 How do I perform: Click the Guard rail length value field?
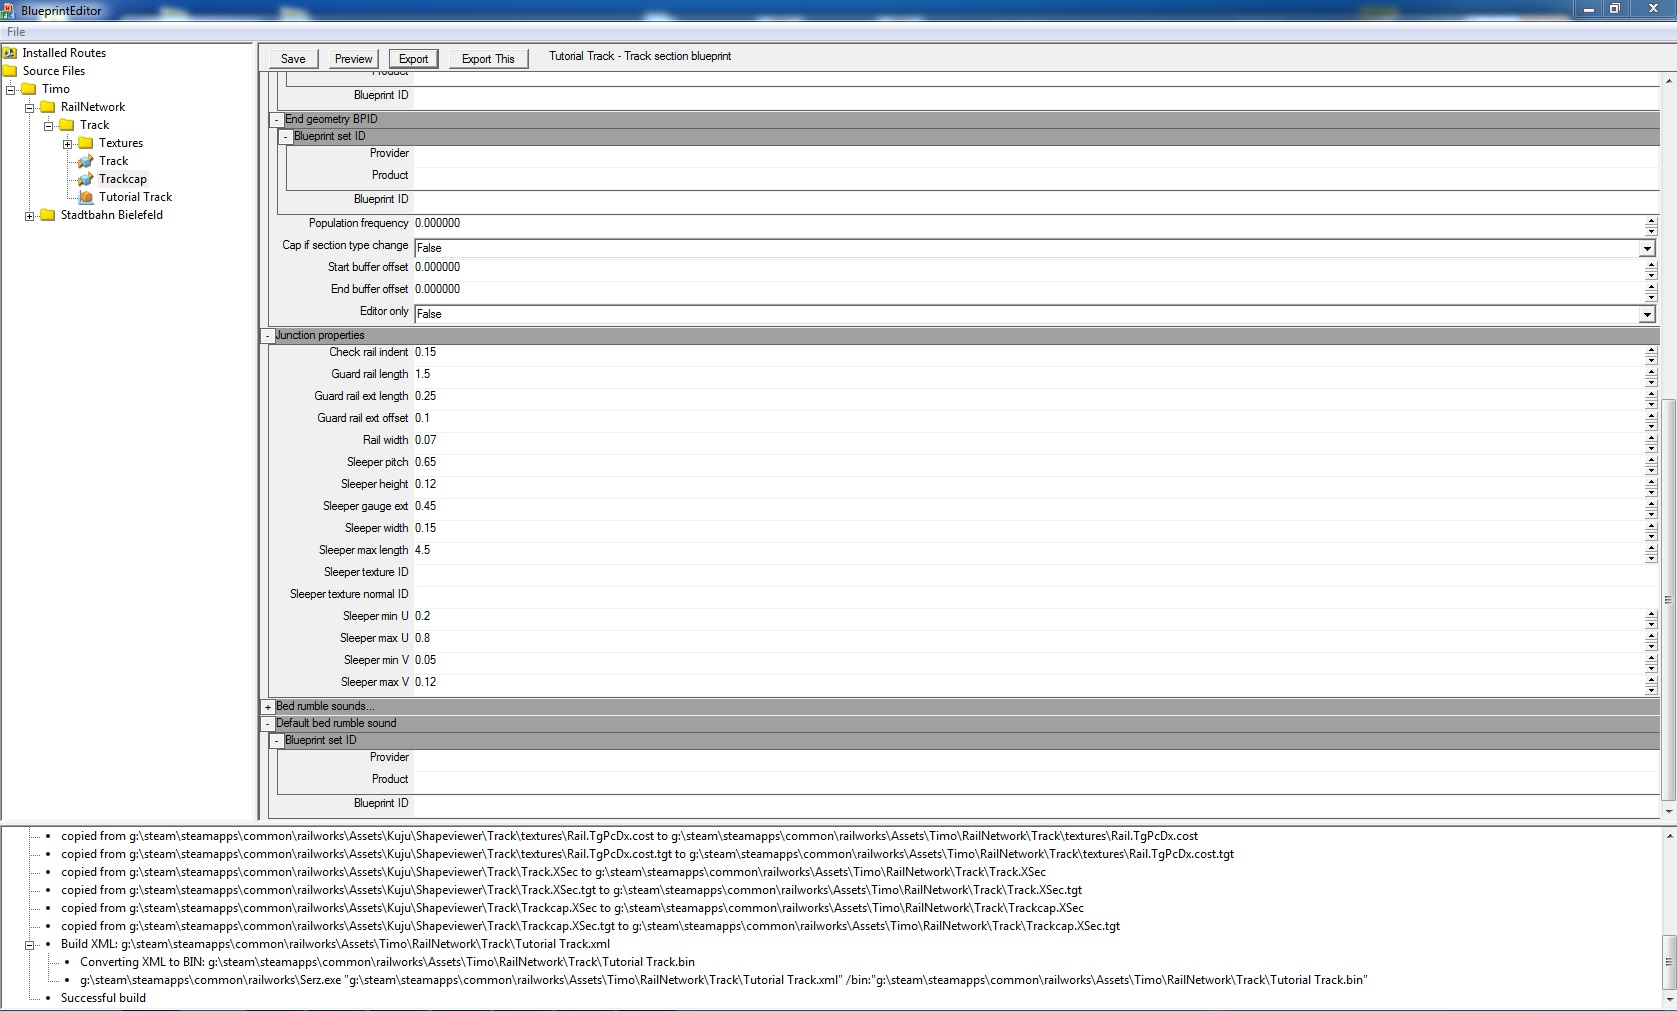coord(1028,374)
